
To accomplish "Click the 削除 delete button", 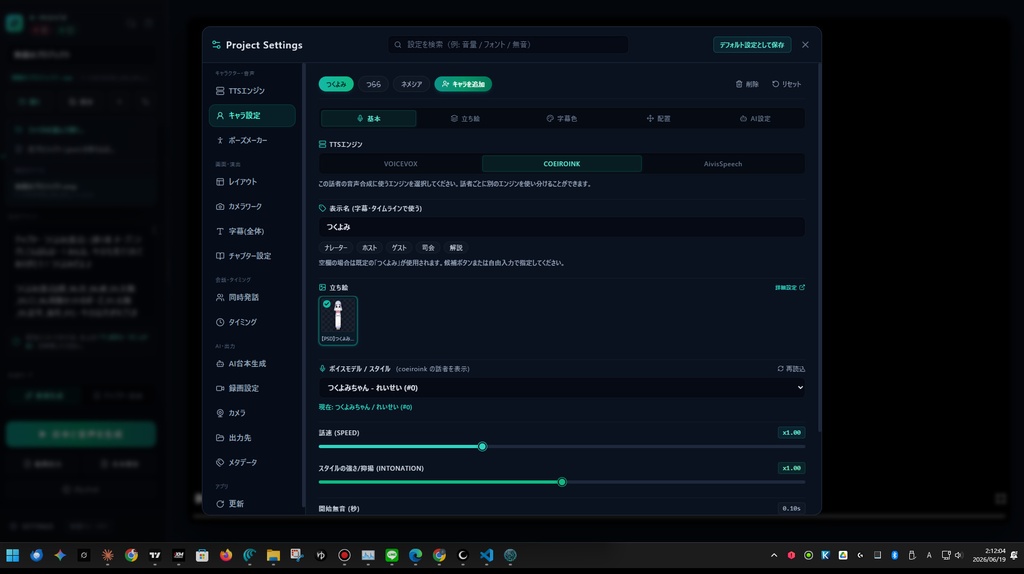I will (746, 84).
